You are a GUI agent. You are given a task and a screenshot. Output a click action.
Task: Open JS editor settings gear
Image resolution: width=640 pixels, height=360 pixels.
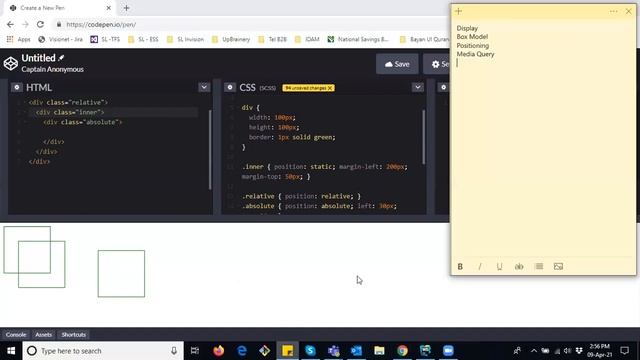[443, 87]
